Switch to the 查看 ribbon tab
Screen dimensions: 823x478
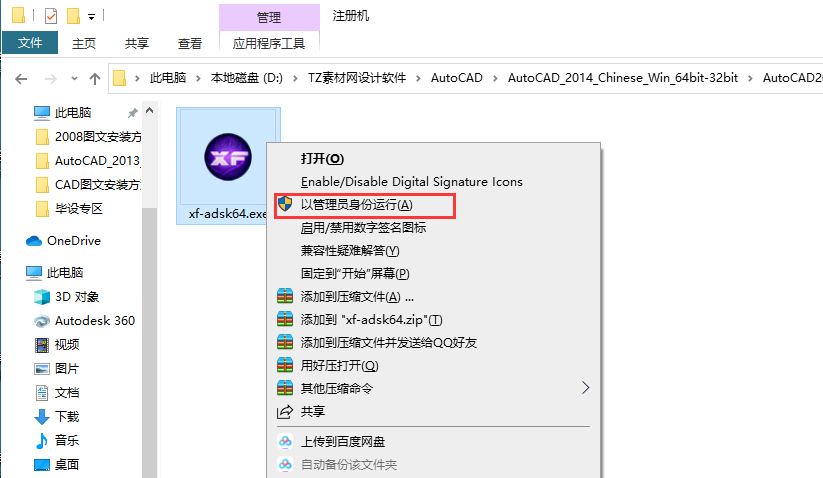point(189,44)
